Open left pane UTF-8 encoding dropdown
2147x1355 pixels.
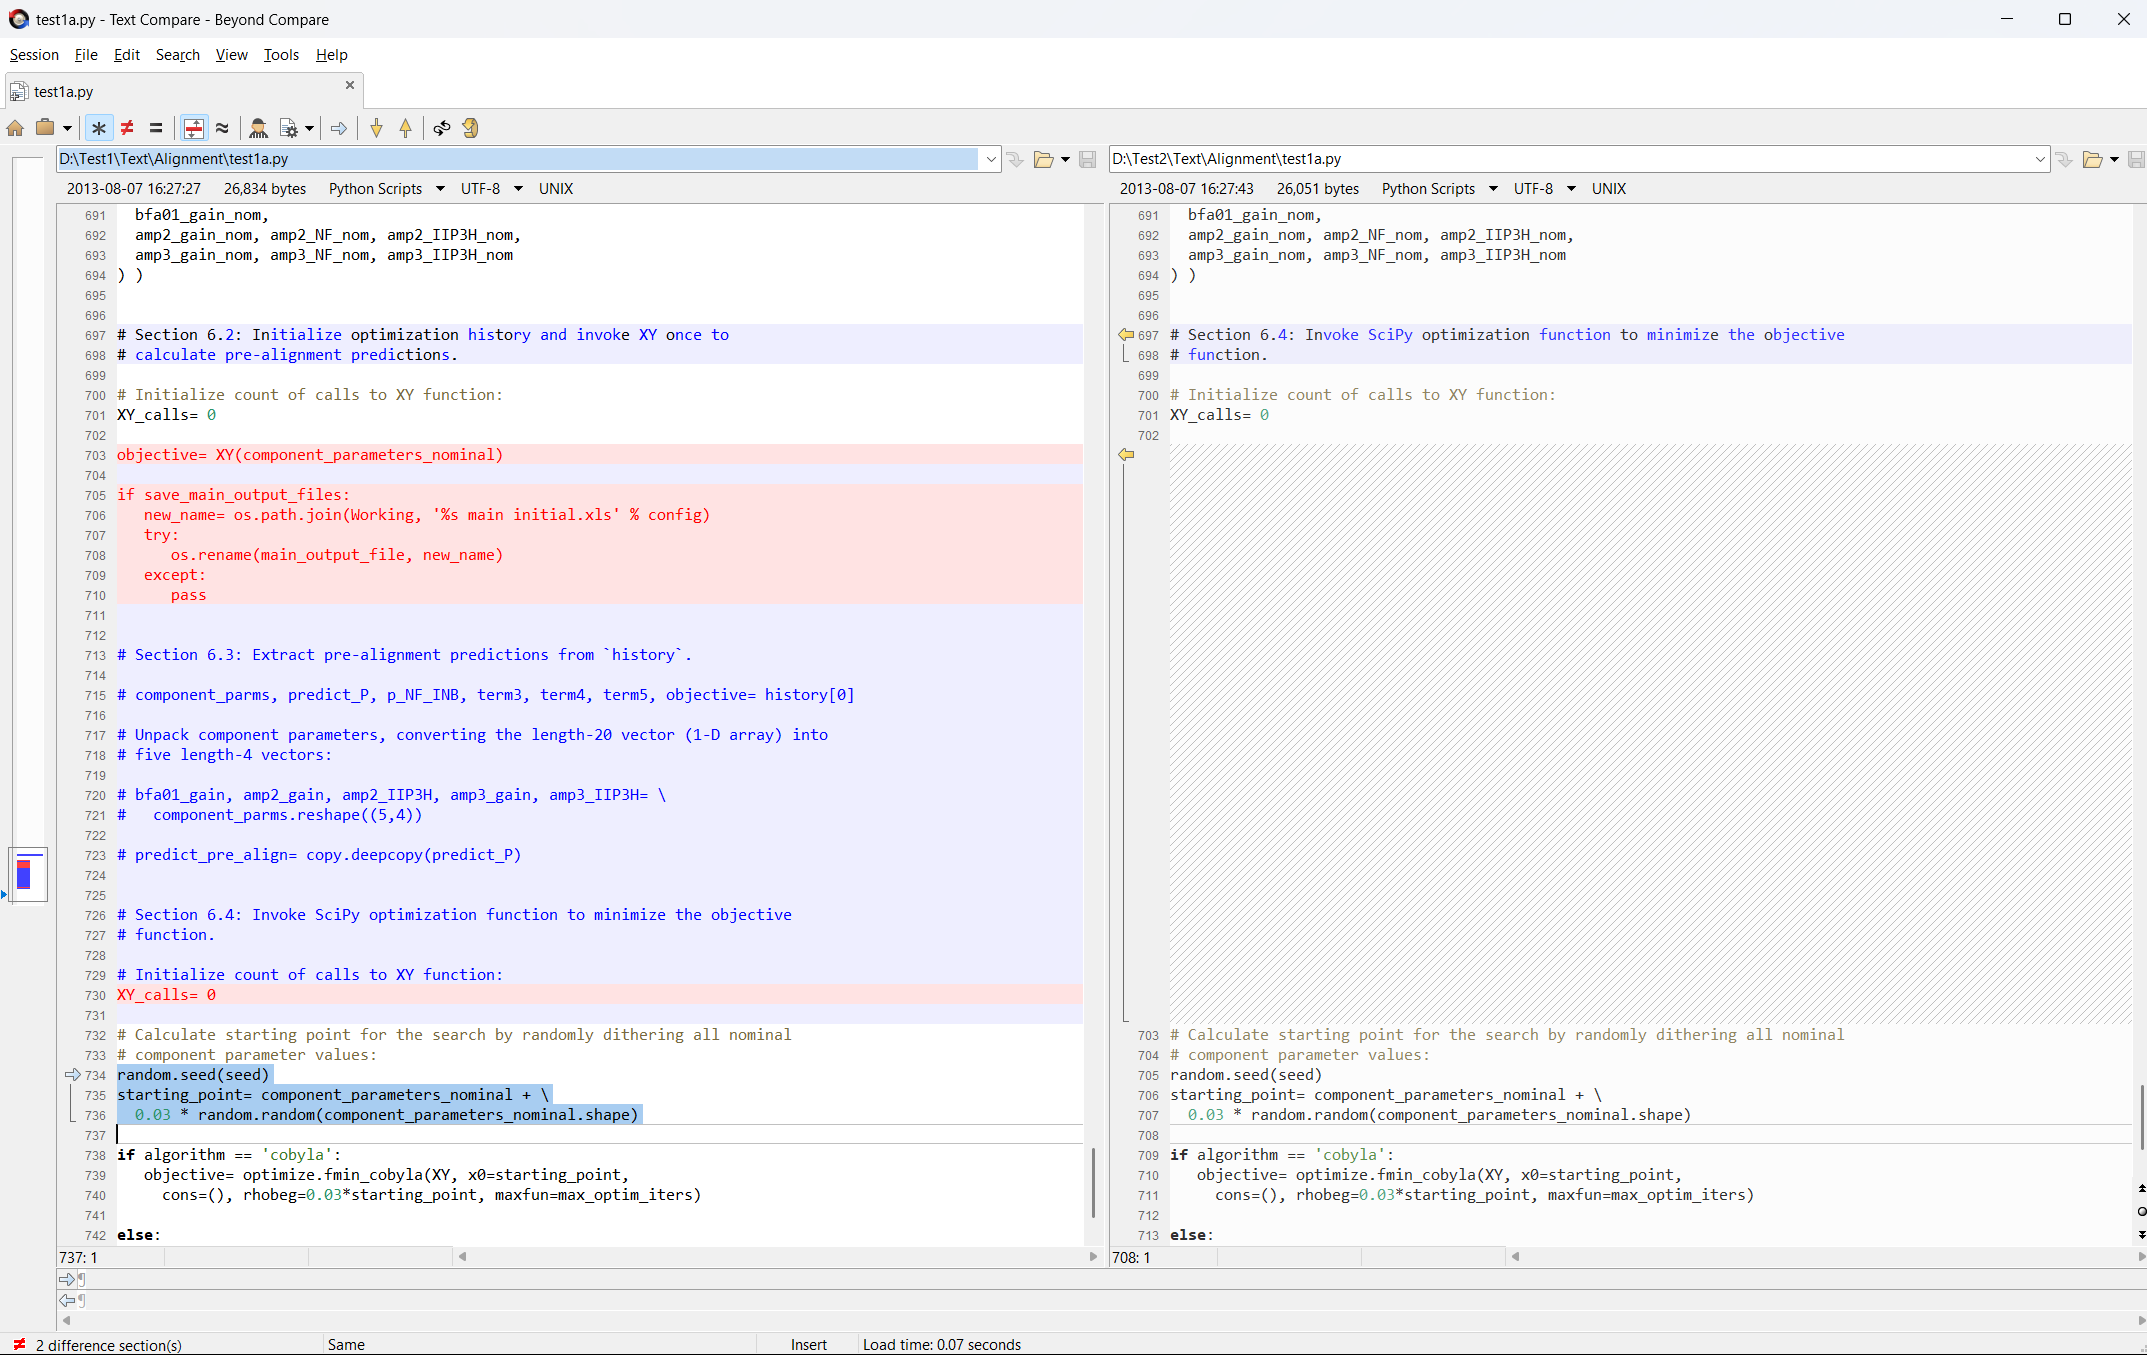(491, 189)
